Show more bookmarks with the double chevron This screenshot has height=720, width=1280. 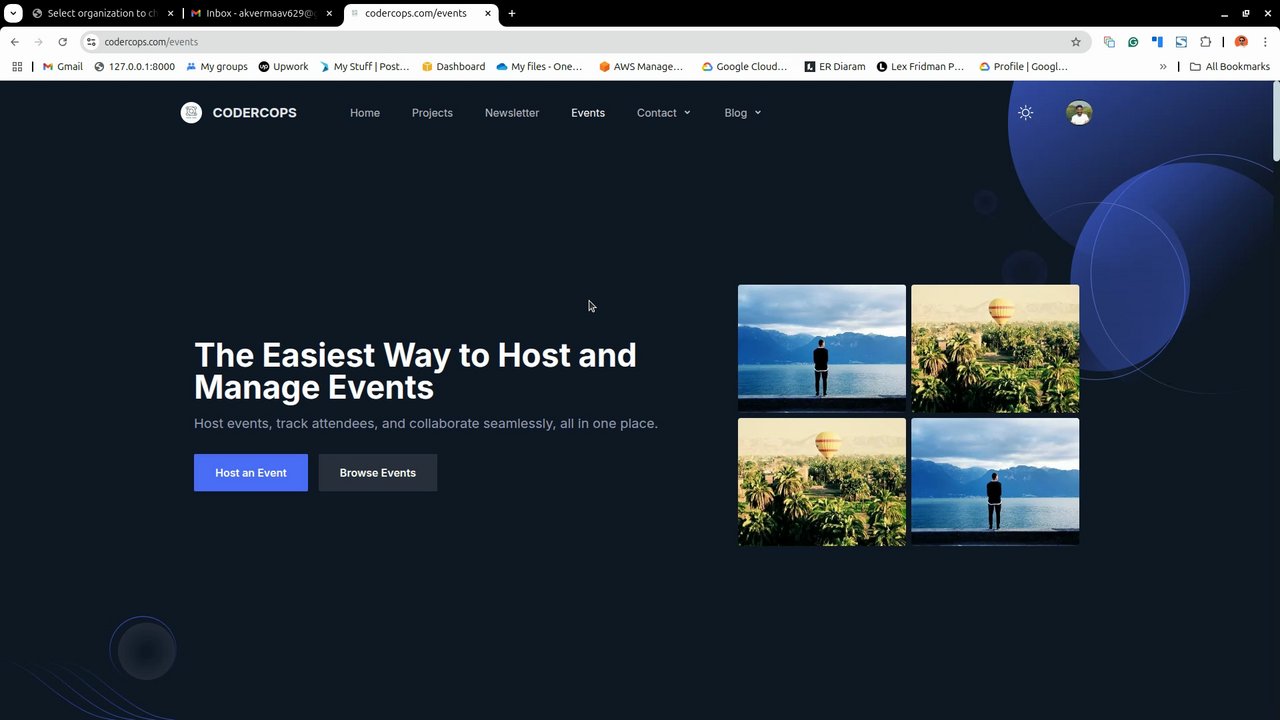point(1163,67)
